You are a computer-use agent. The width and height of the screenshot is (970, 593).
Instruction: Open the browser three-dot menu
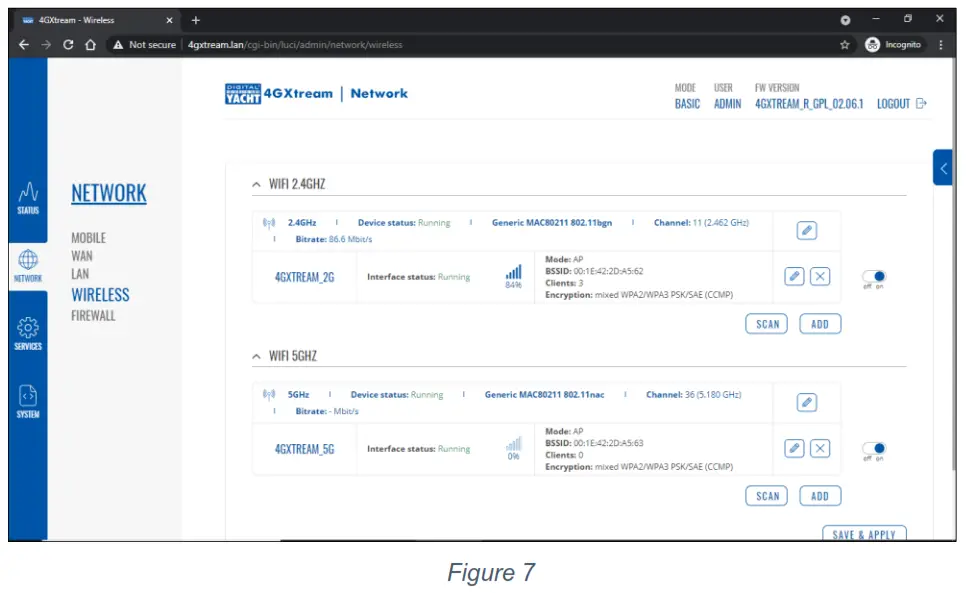point(941,45)
